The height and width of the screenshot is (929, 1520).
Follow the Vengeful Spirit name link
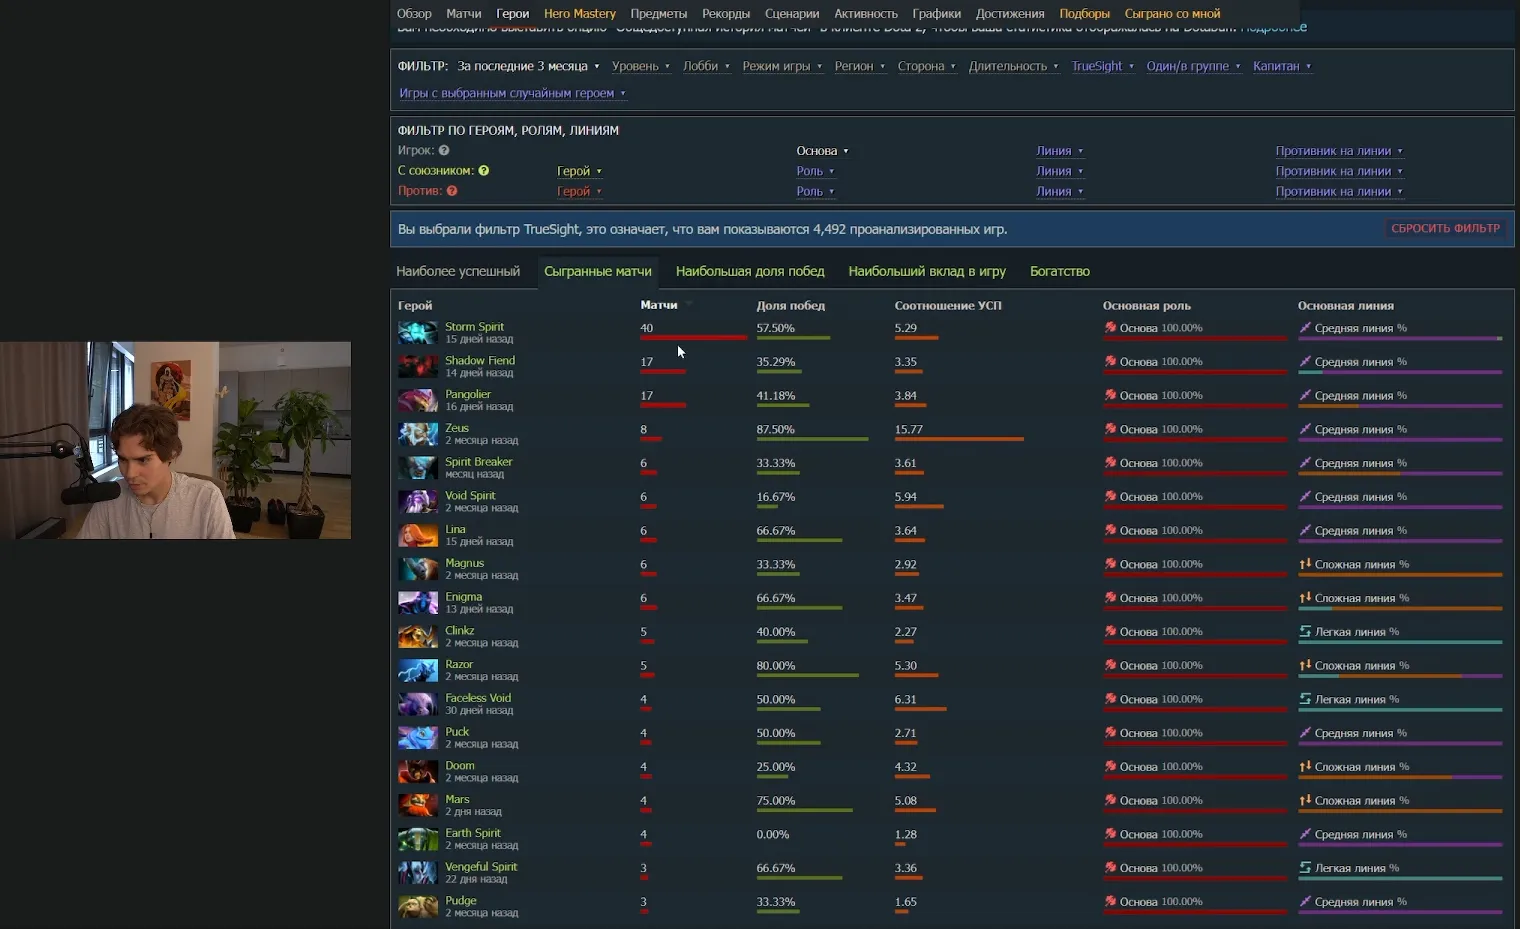click(x=481, y=866)
